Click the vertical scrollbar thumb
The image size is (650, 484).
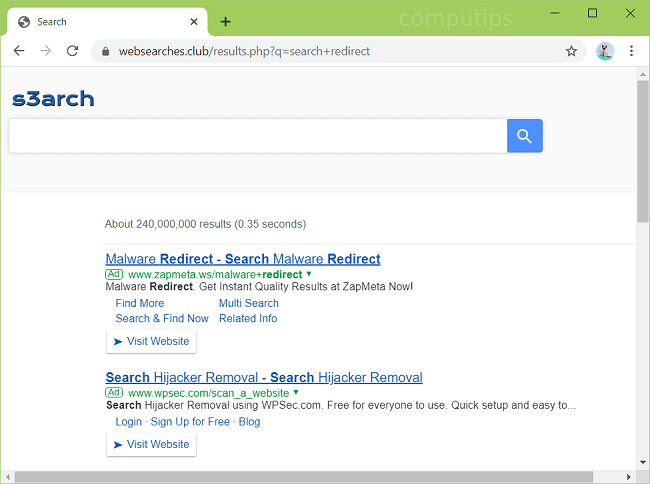[643, 151]
